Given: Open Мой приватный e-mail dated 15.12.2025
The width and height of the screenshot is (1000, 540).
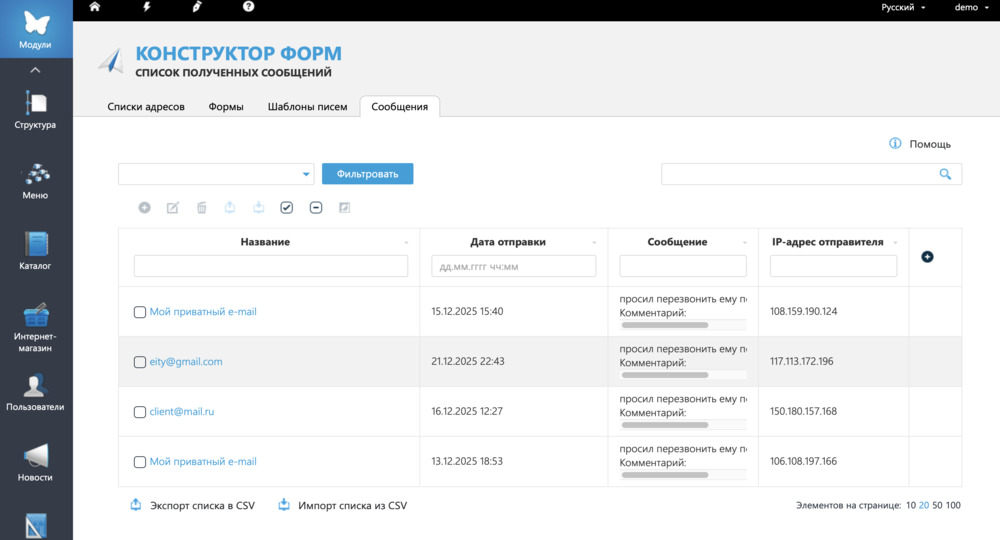Looking at the screenshot, I should [203, 312].
